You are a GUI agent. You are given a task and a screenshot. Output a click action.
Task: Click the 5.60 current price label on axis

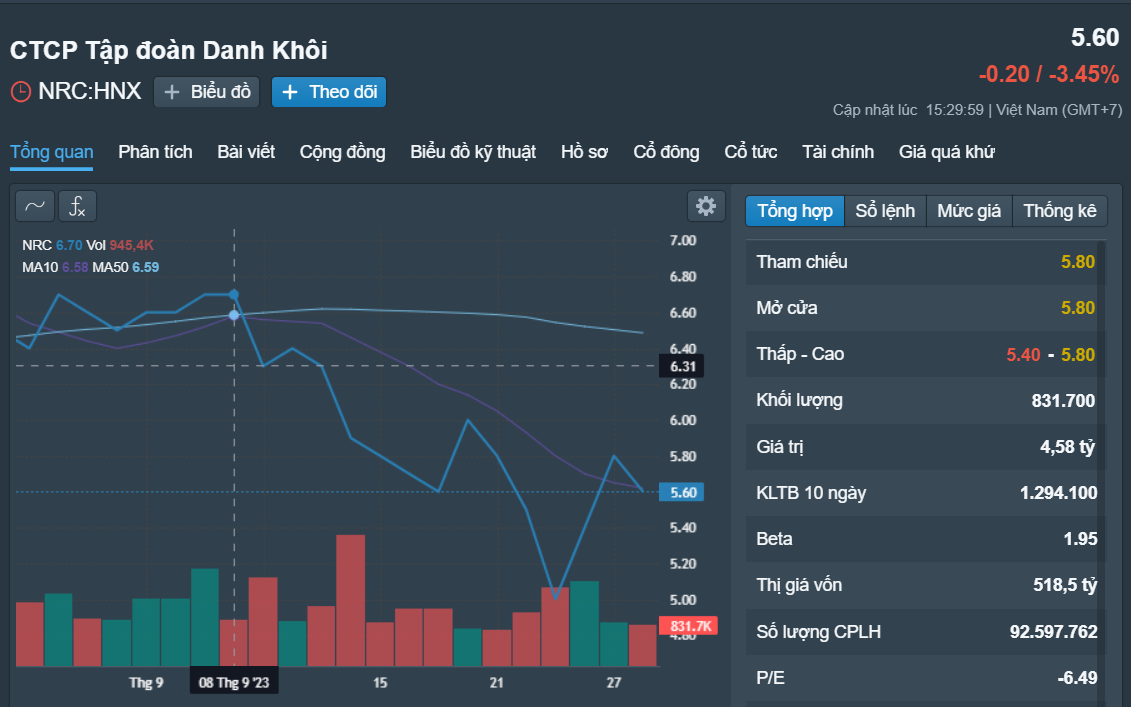tap(682, 492)
